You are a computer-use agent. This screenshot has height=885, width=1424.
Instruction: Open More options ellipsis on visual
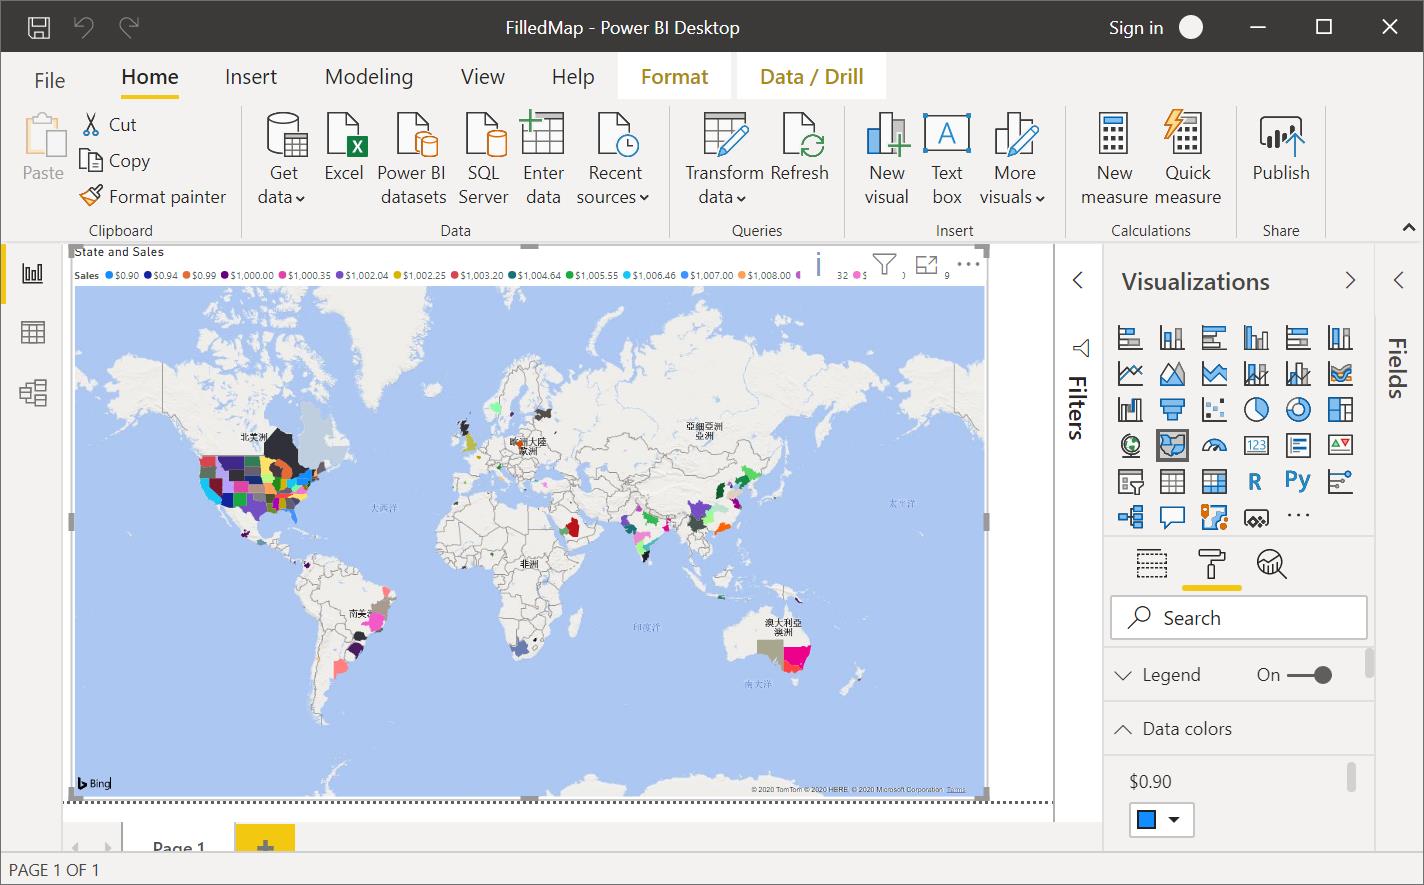tap(968, 264)
